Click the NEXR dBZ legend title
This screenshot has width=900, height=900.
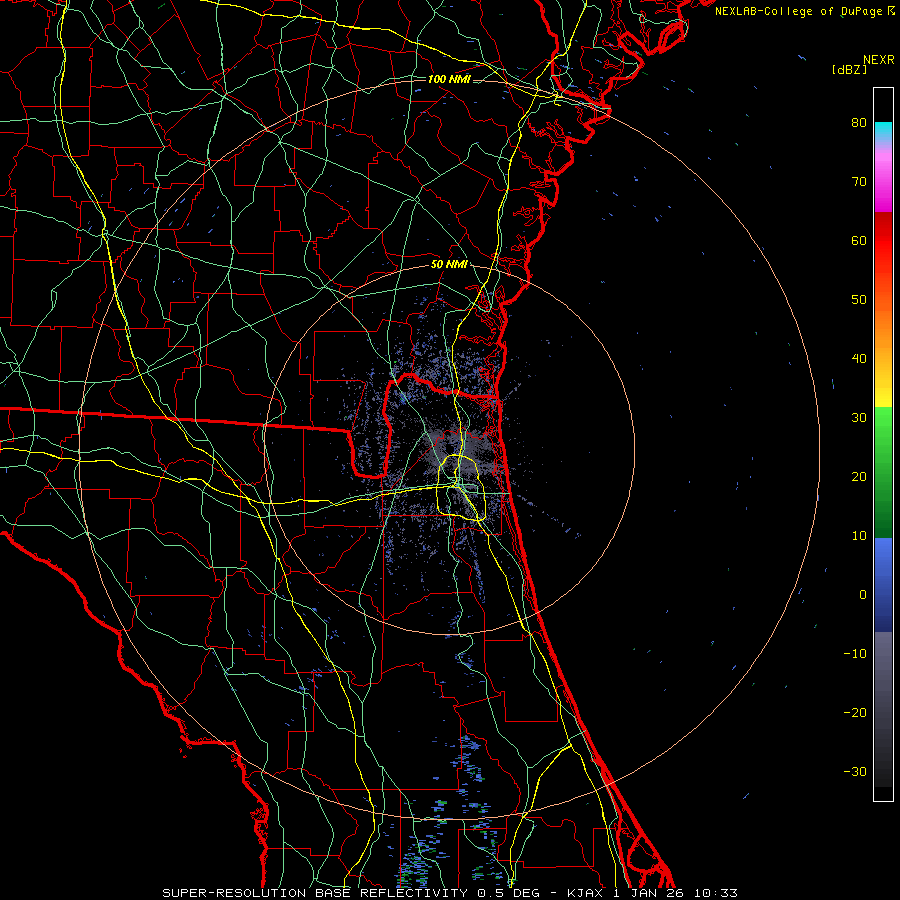pyautogui.click(x=863, y=64)
